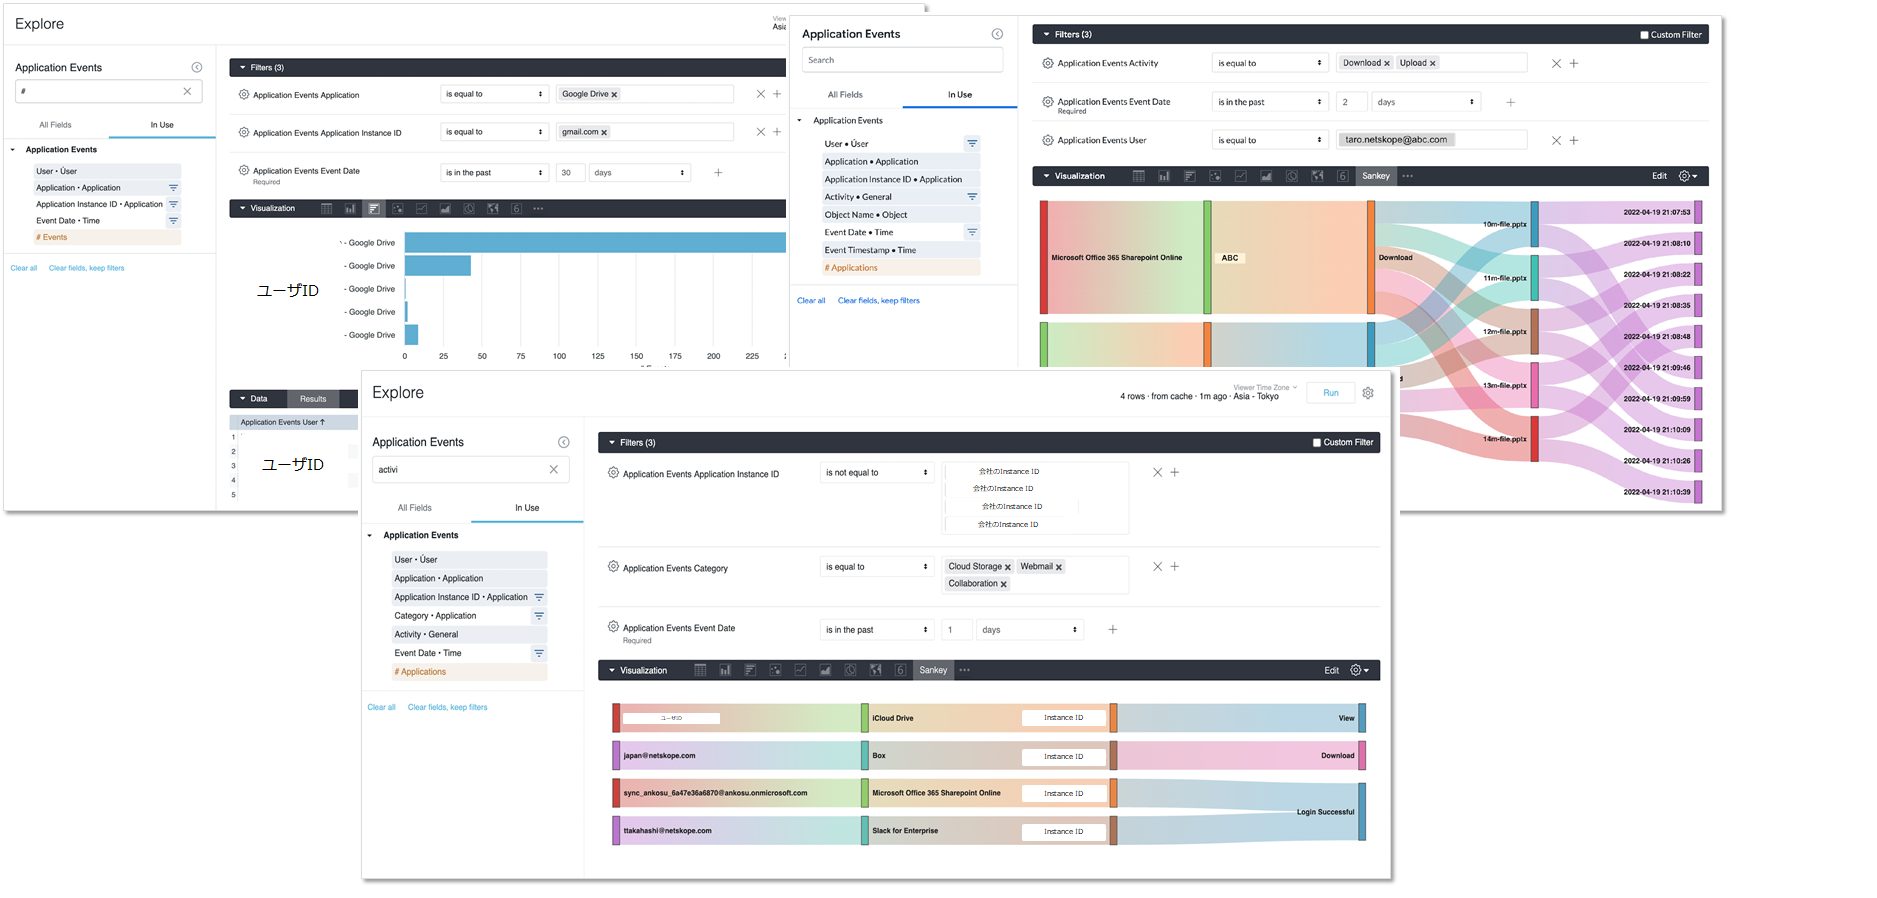Switch to the Results tab
This screenshot has height=898, width=1877.
tap(313, 398)
